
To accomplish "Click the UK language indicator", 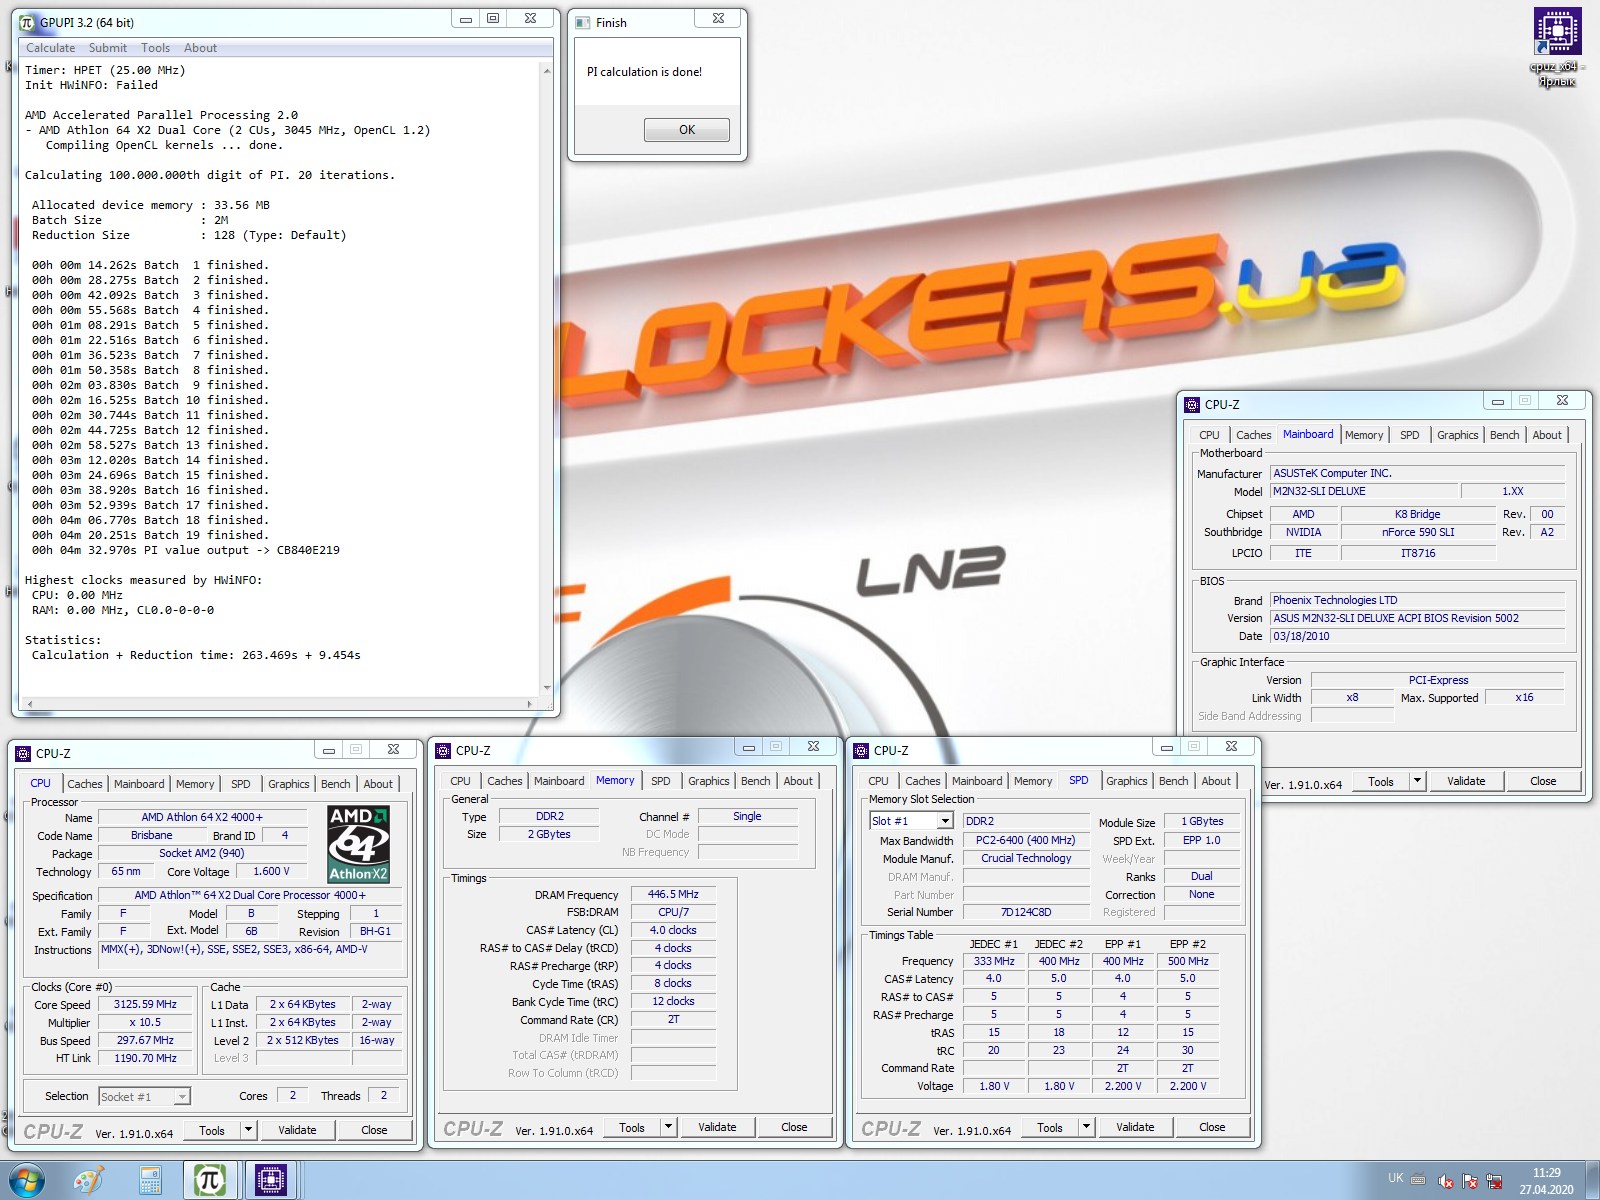I will [1395, 1178].
